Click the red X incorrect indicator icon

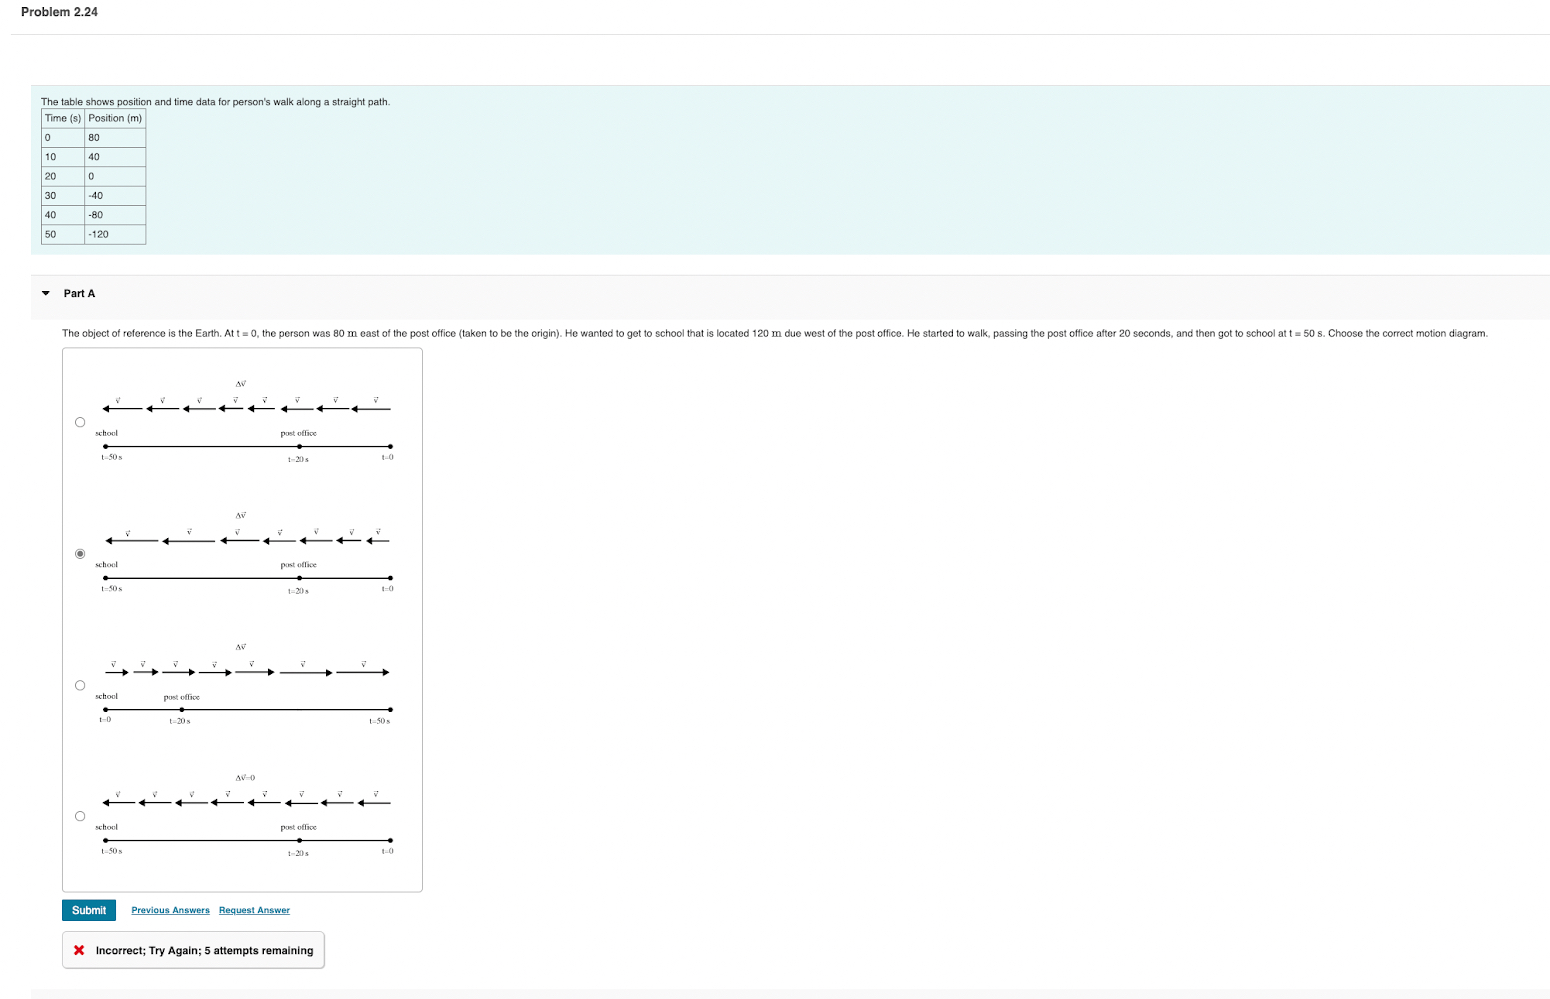[79, 950]
